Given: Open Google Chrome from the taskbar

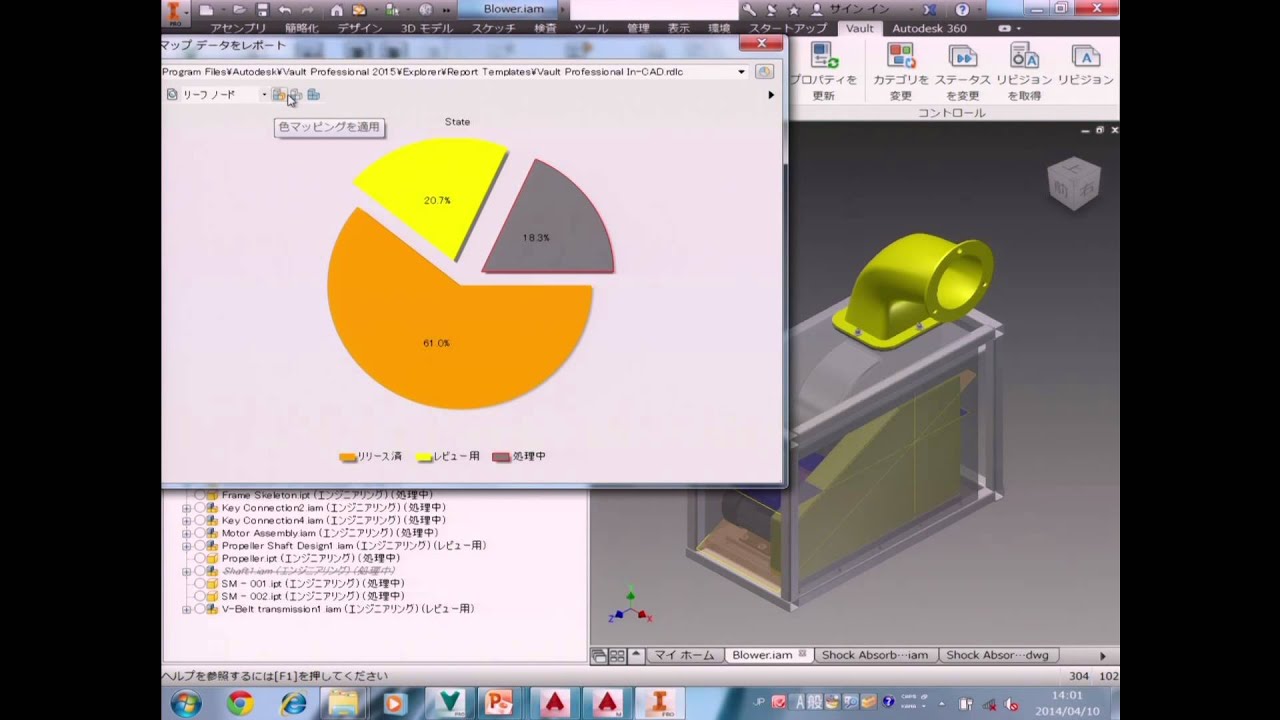Looking at the screenshot, I should pos(239,703).
